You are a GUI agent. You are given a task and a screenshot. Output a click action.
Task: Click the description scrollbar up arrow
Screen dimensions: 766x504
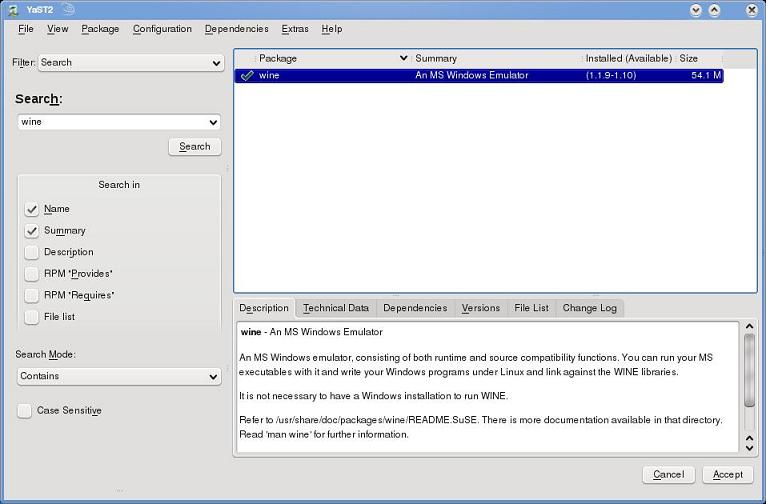click(x=749, y=326)
